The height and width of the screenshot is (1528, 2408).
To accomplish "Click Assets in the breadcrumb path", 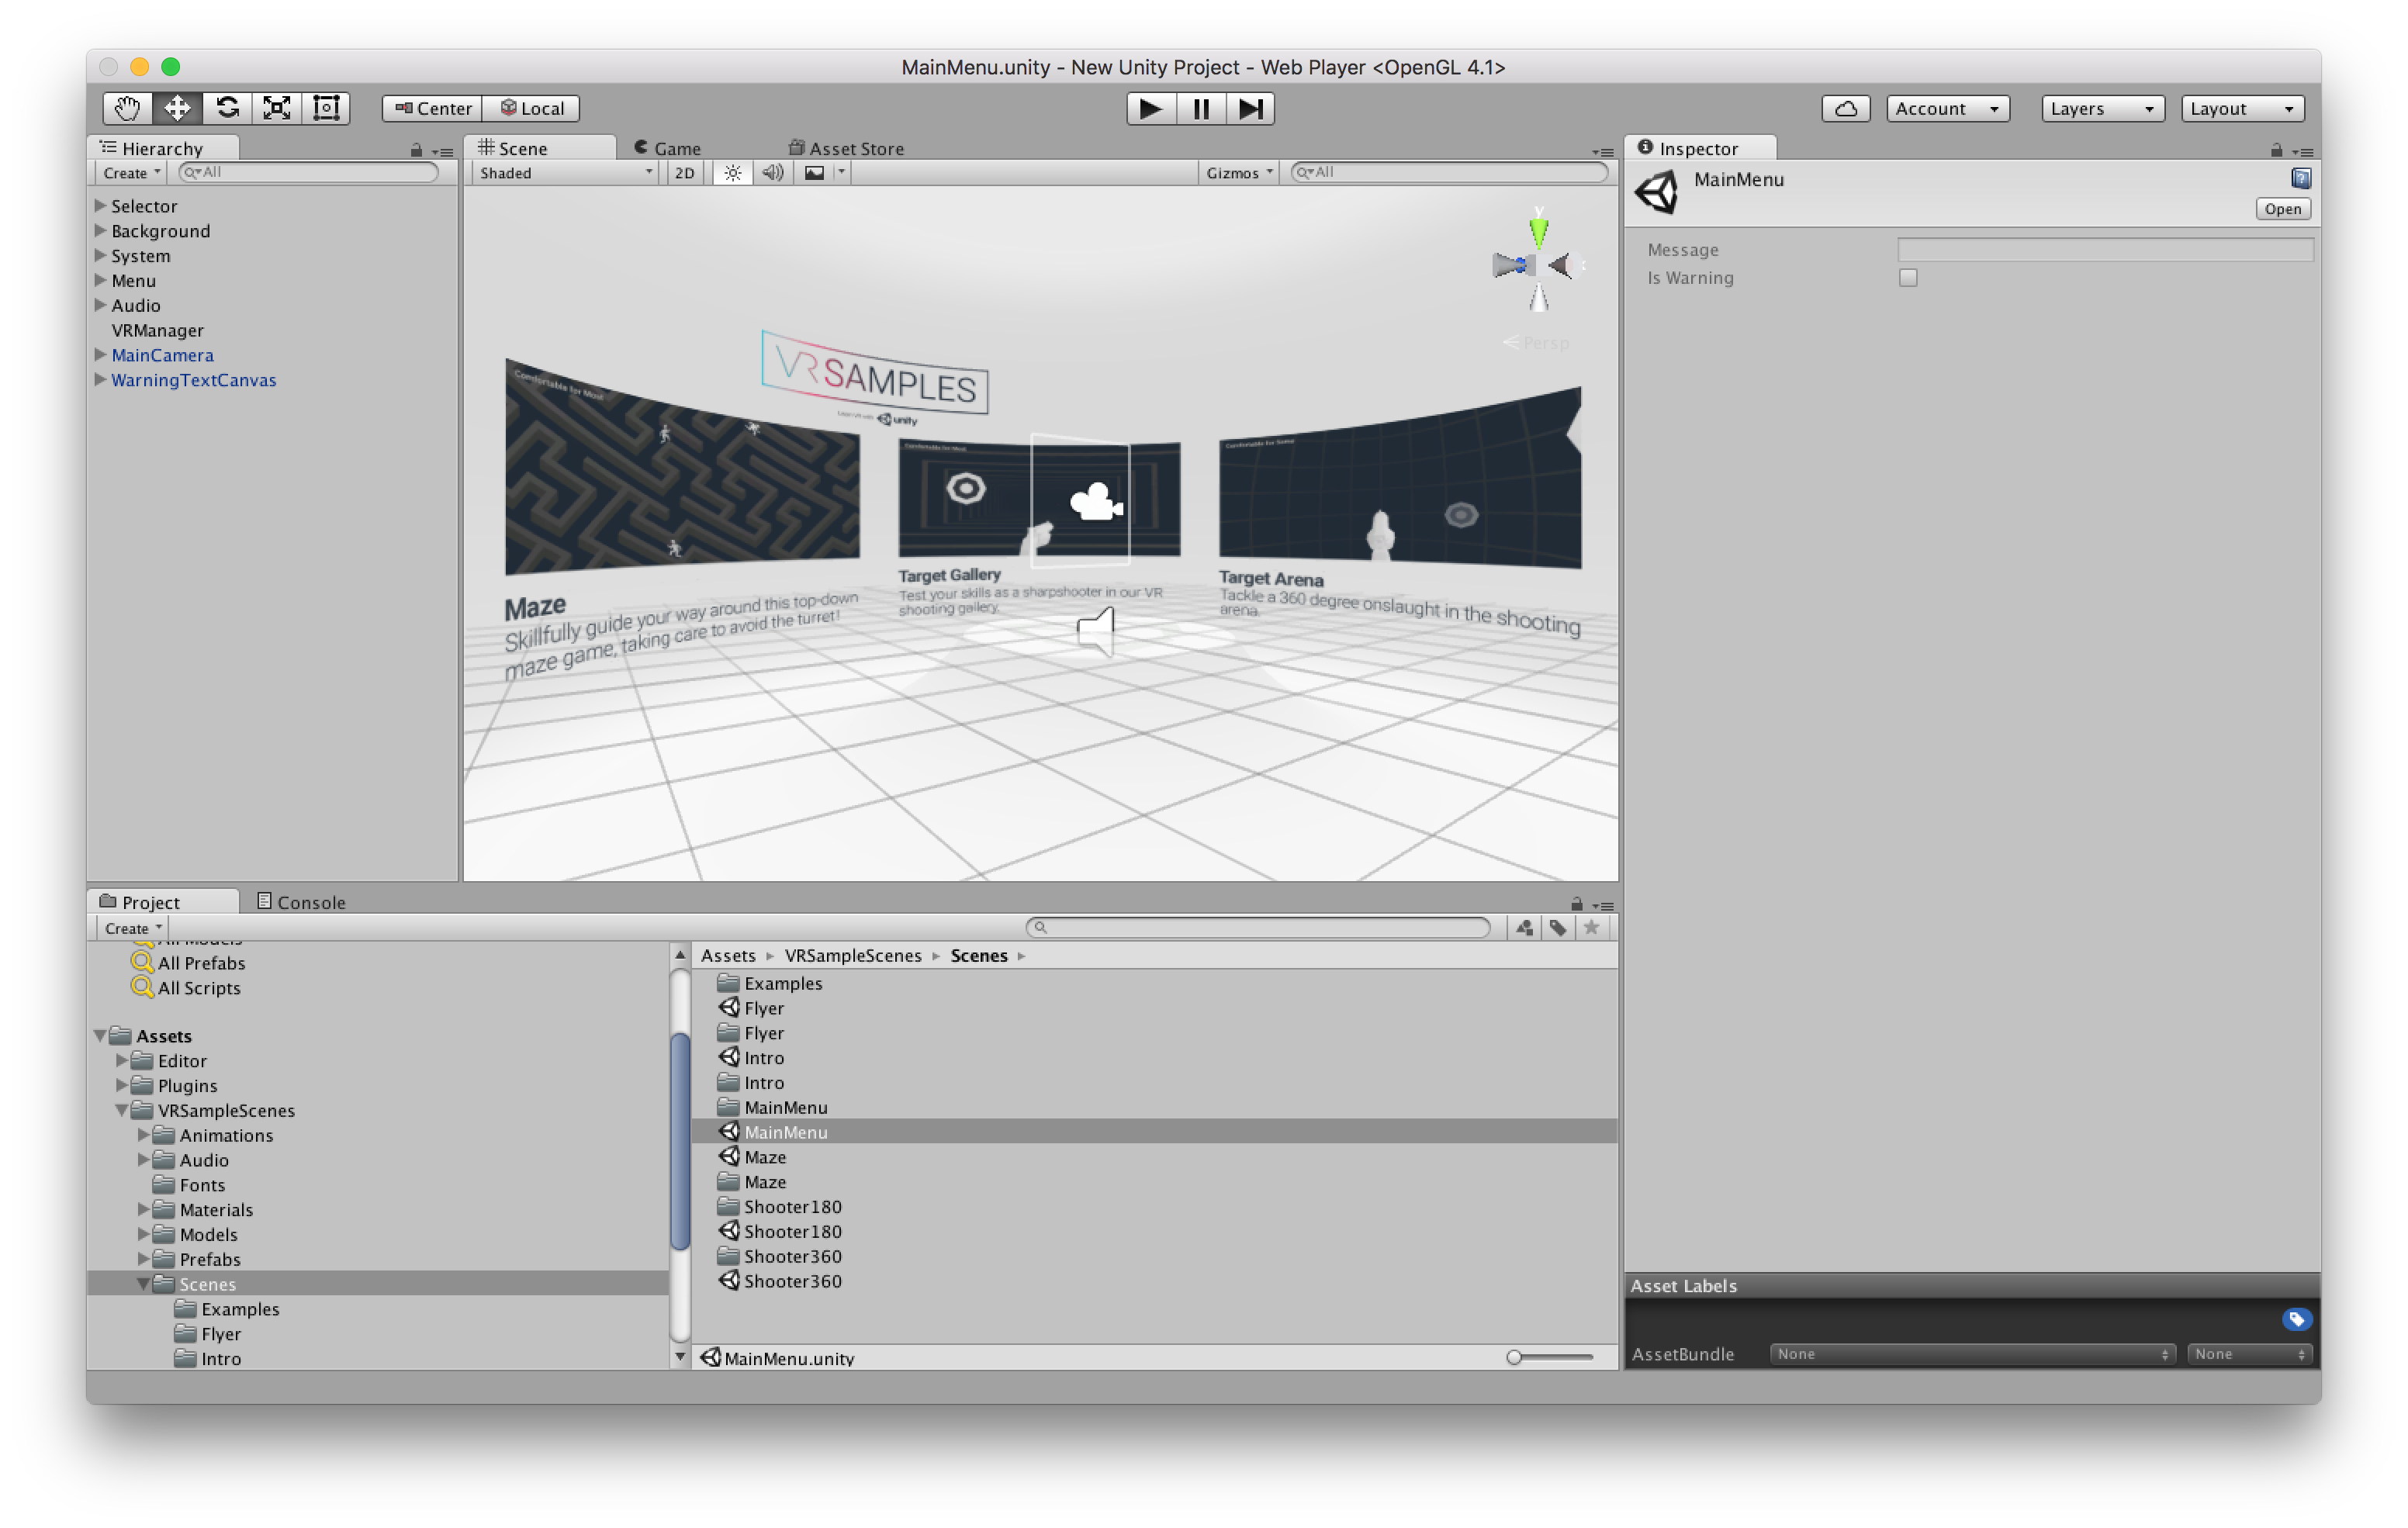I will coord(727,955).
